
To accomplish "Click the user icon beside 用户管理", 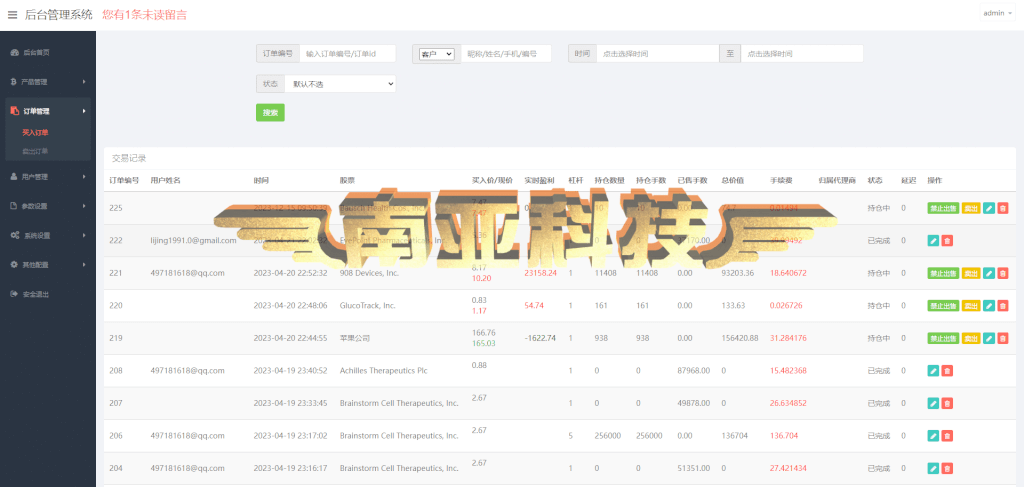I will click(x=14, y=176).
